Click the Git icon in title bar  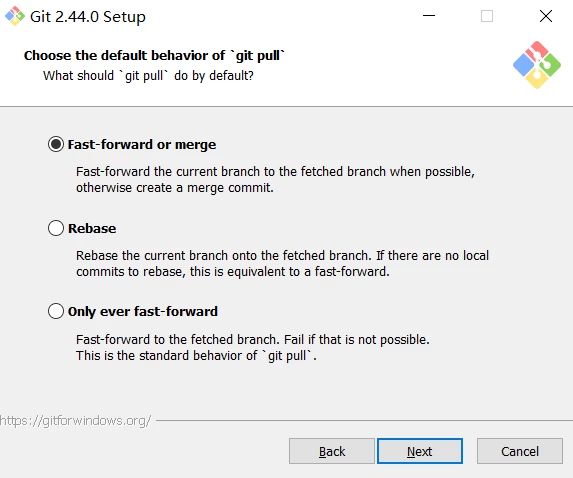click(x=15, y=16)
